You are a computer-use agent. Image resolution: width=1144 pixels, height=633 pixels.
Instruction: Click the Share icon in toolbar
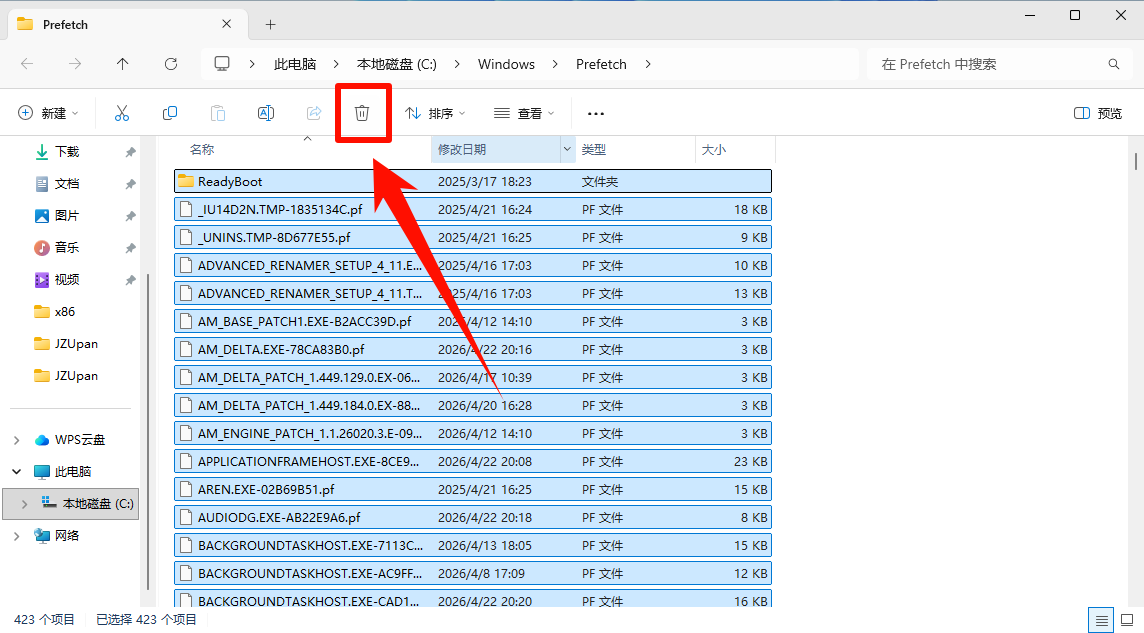tap(314, 113)
